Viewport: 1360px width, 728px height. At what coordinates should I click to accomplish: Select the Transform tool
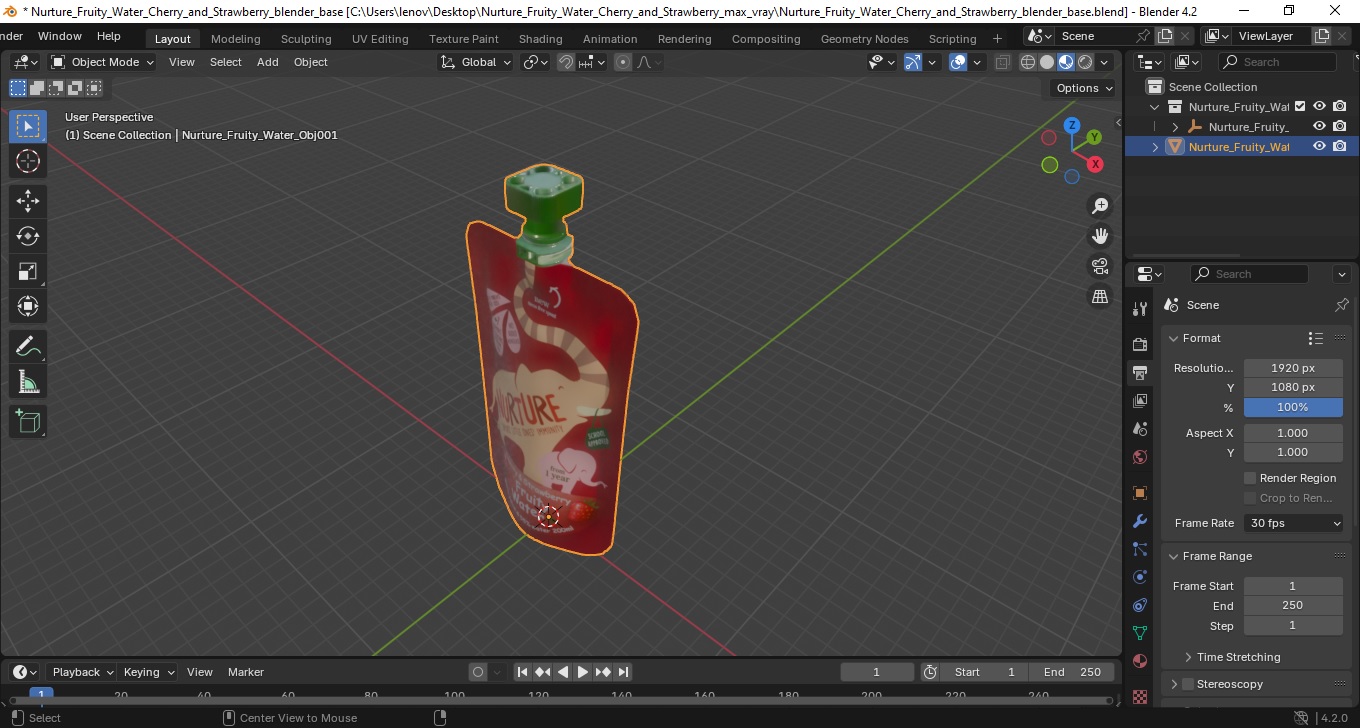[28, 306]
